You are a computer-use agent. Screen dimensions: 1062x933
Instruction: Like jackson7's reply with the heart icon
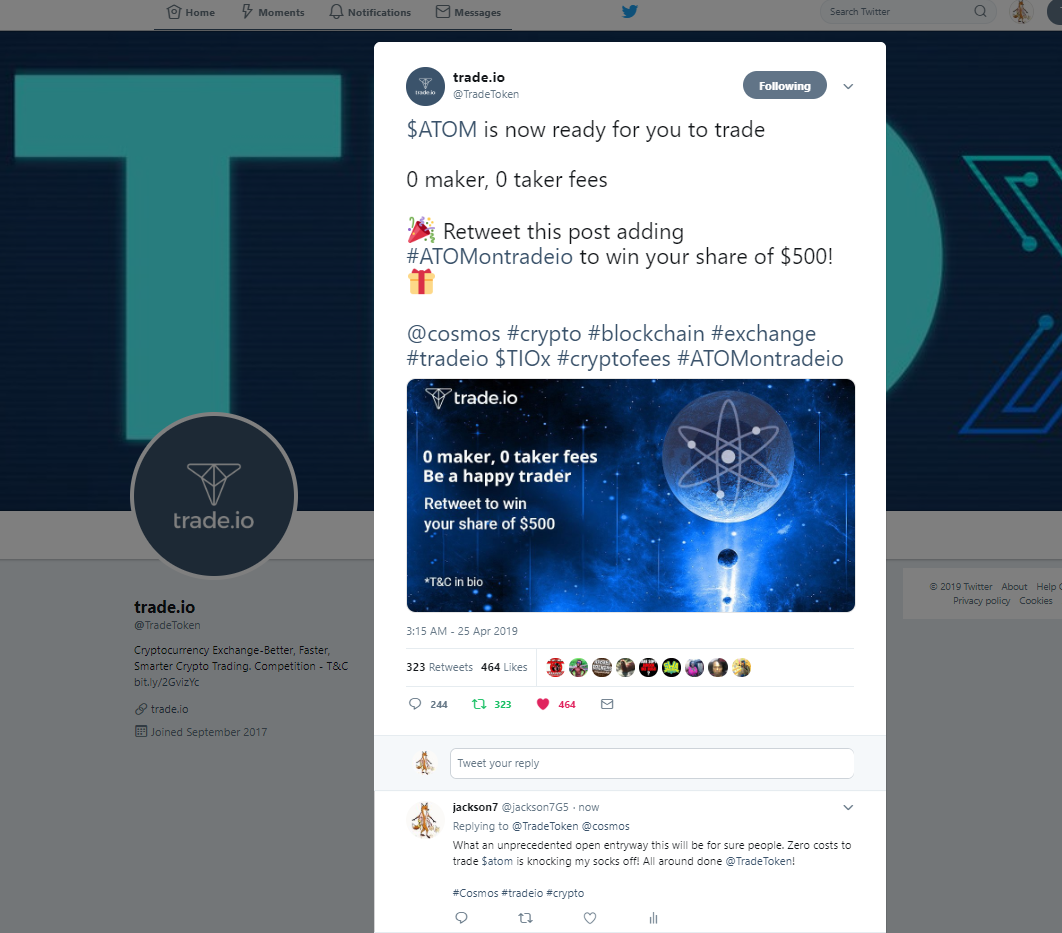tap(590, 918)
